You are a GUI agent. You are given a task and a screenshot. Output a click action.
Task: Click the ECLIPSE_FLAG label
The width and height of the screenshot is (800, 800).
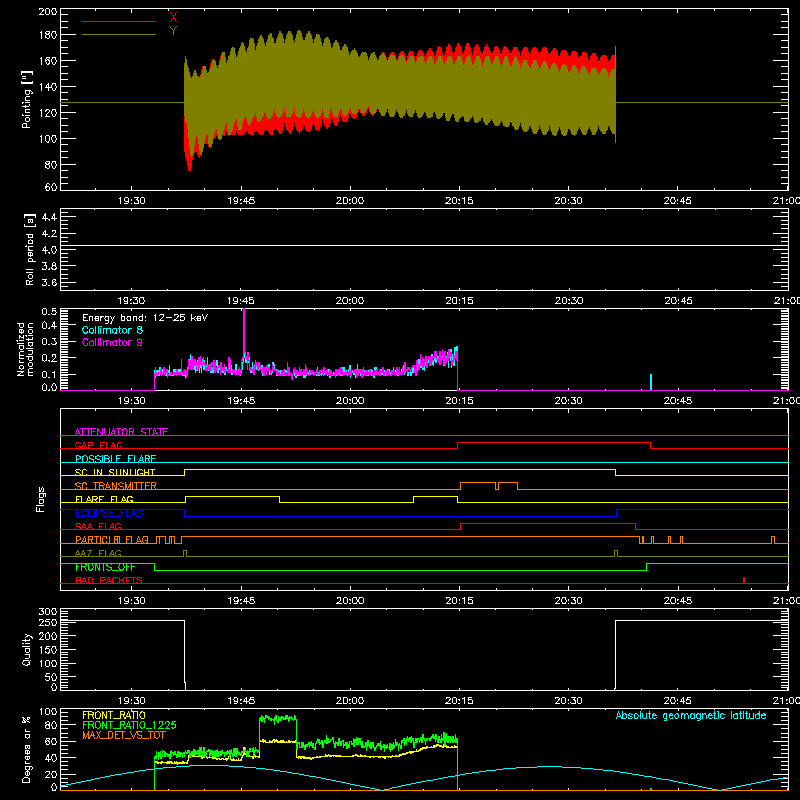click(110, 513)
